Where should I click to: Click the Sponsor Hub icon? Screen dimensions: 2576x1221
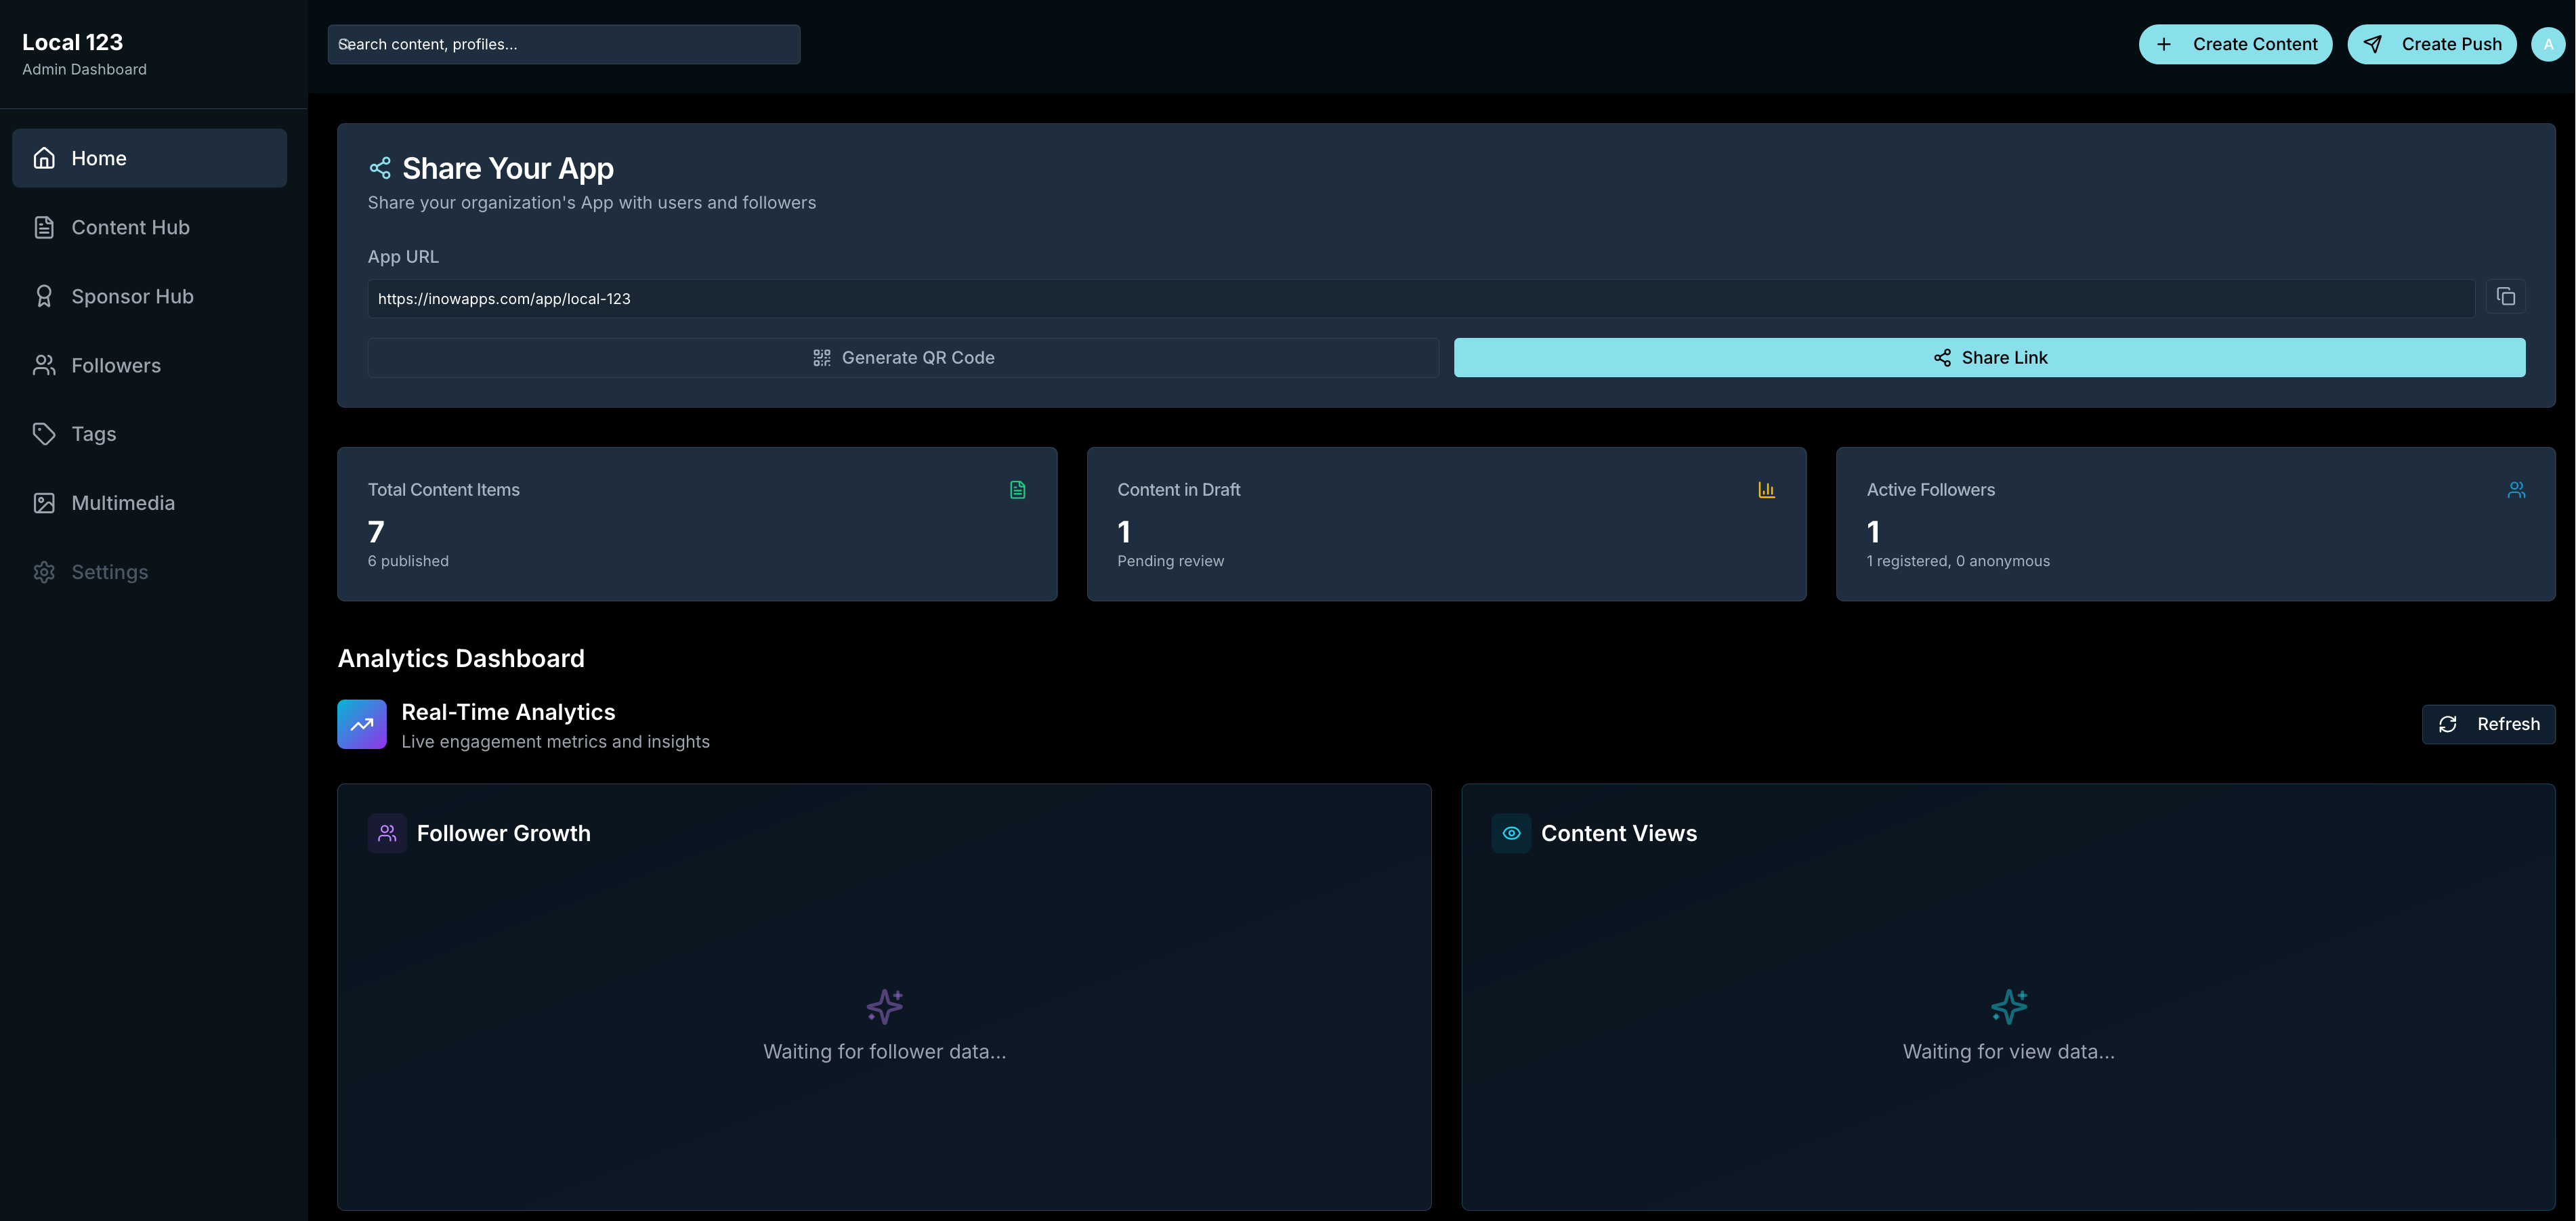(44, 296)
